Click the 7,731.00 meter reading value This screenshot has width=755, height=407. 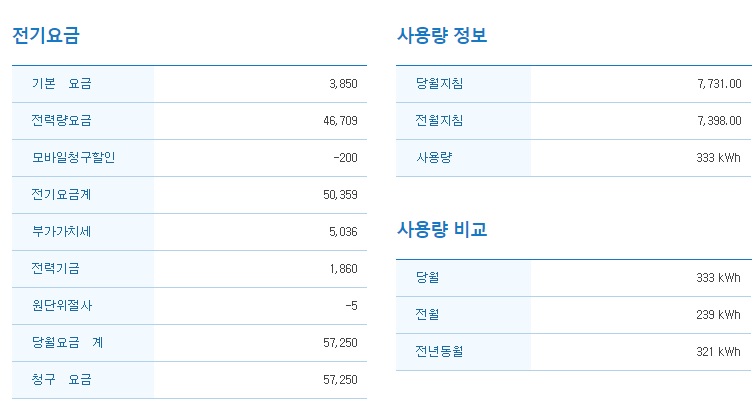click(718, 84)
